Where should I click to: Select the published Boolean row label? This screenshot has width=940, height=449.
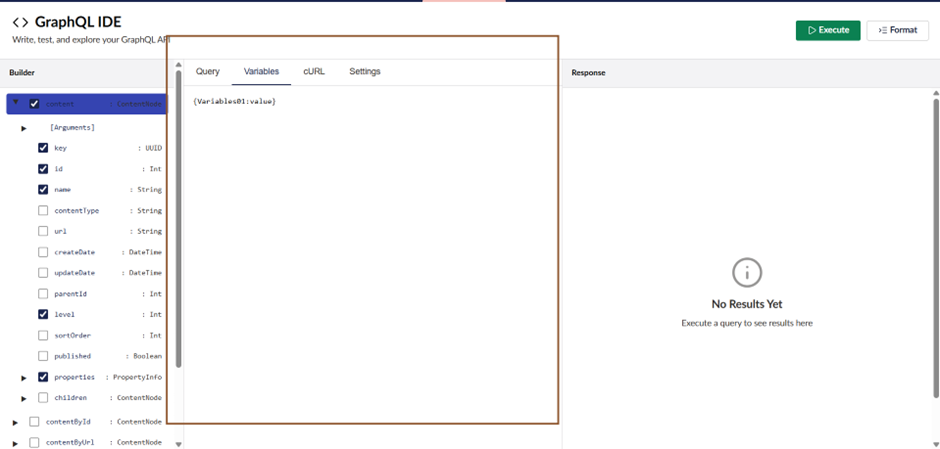pos(73,356)
